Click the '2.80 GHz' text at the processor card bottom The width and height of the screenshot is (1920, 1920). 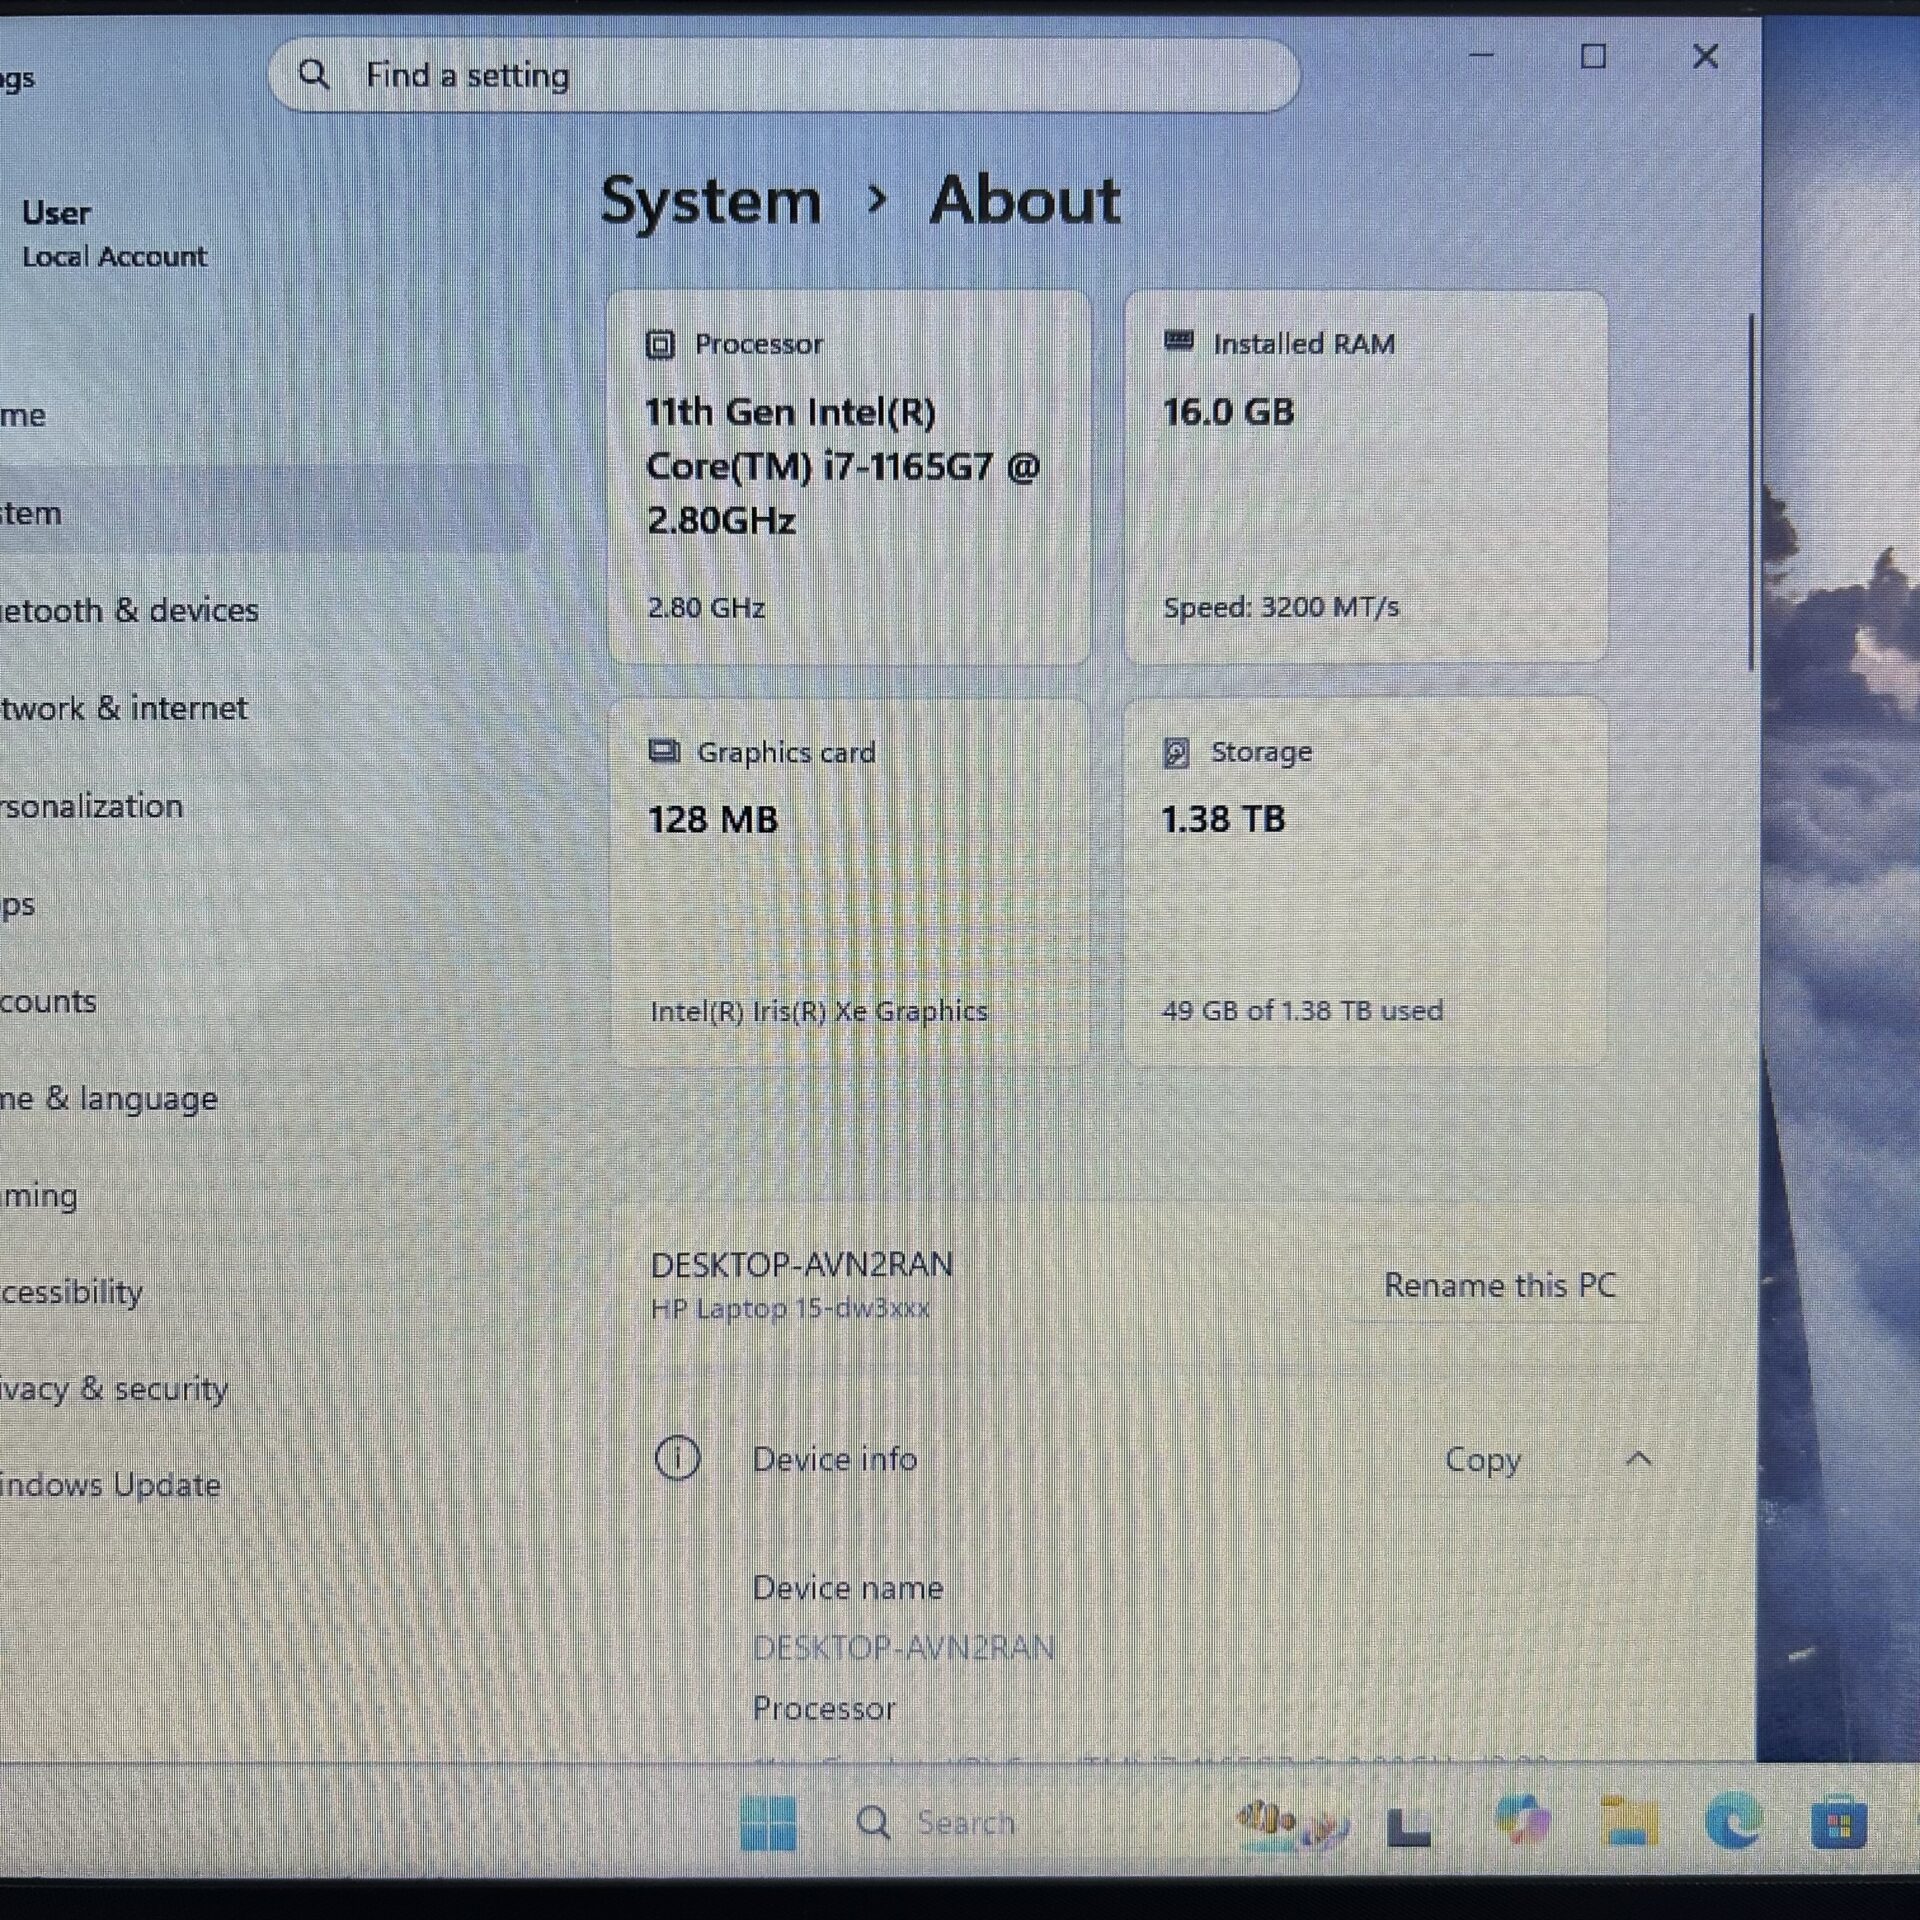coord(706,607)
